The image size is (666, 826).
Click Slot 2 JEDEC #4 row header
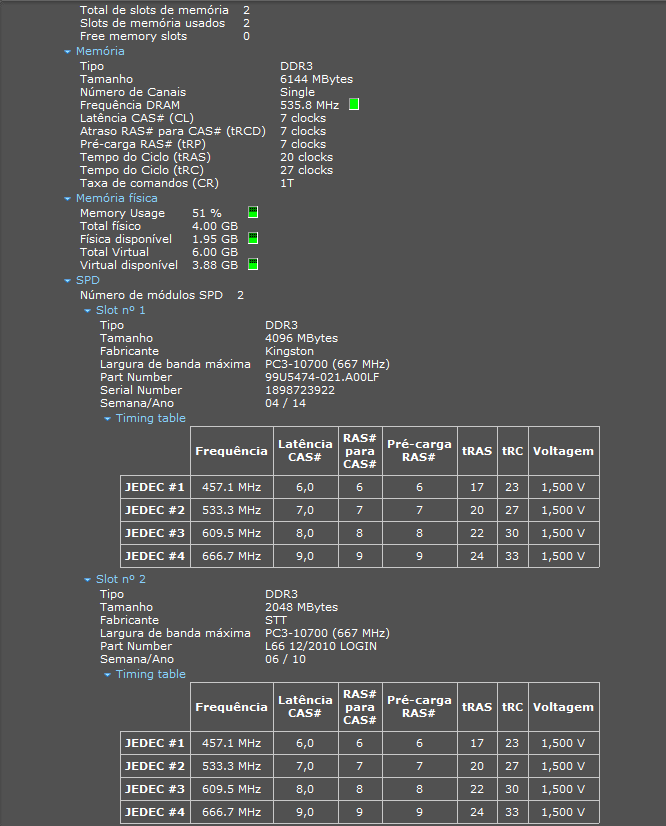point(155,812)
